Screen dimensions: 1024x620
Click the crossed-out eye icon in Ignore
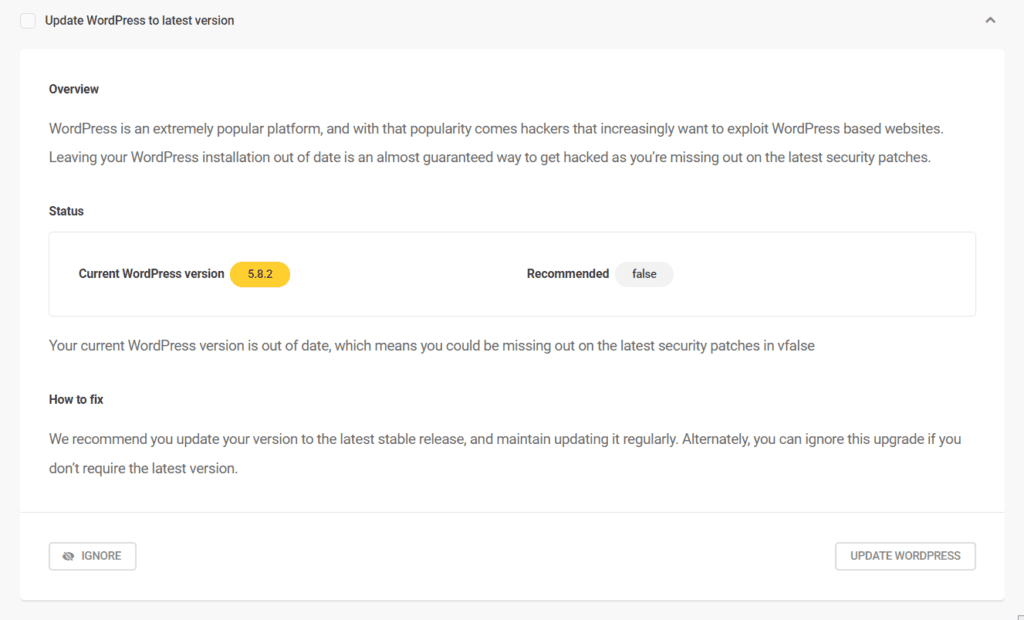tap(68, 556)
